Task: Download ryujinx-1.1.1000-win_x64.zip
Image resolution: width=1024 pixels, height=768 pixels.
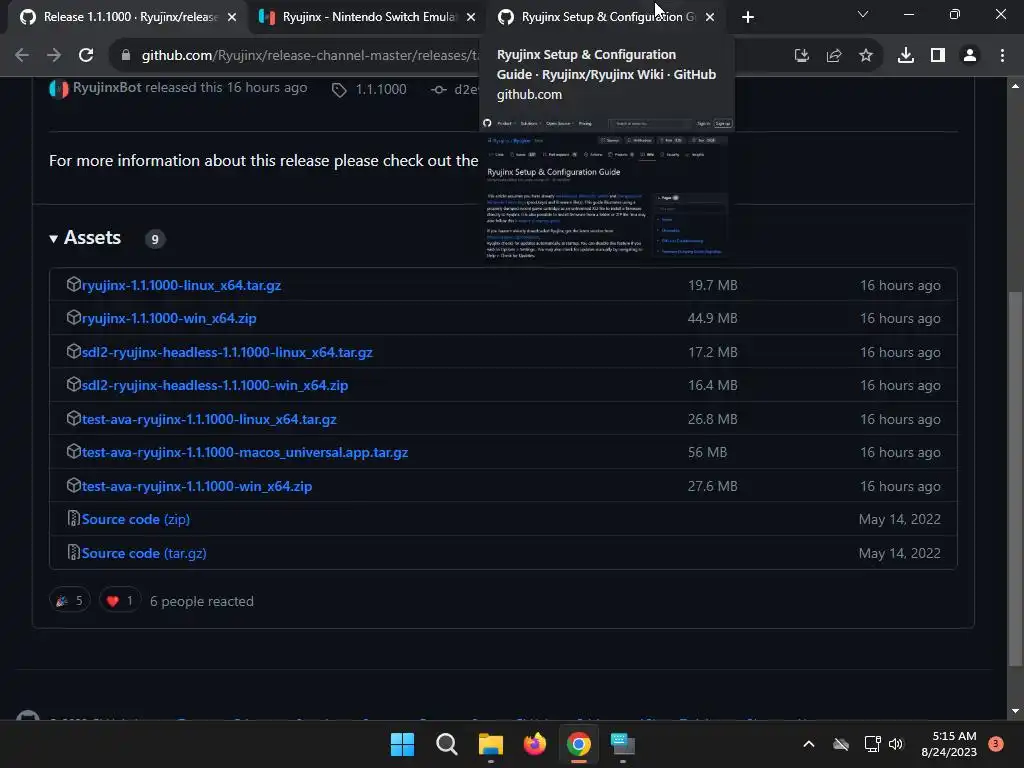Action: 169,318
